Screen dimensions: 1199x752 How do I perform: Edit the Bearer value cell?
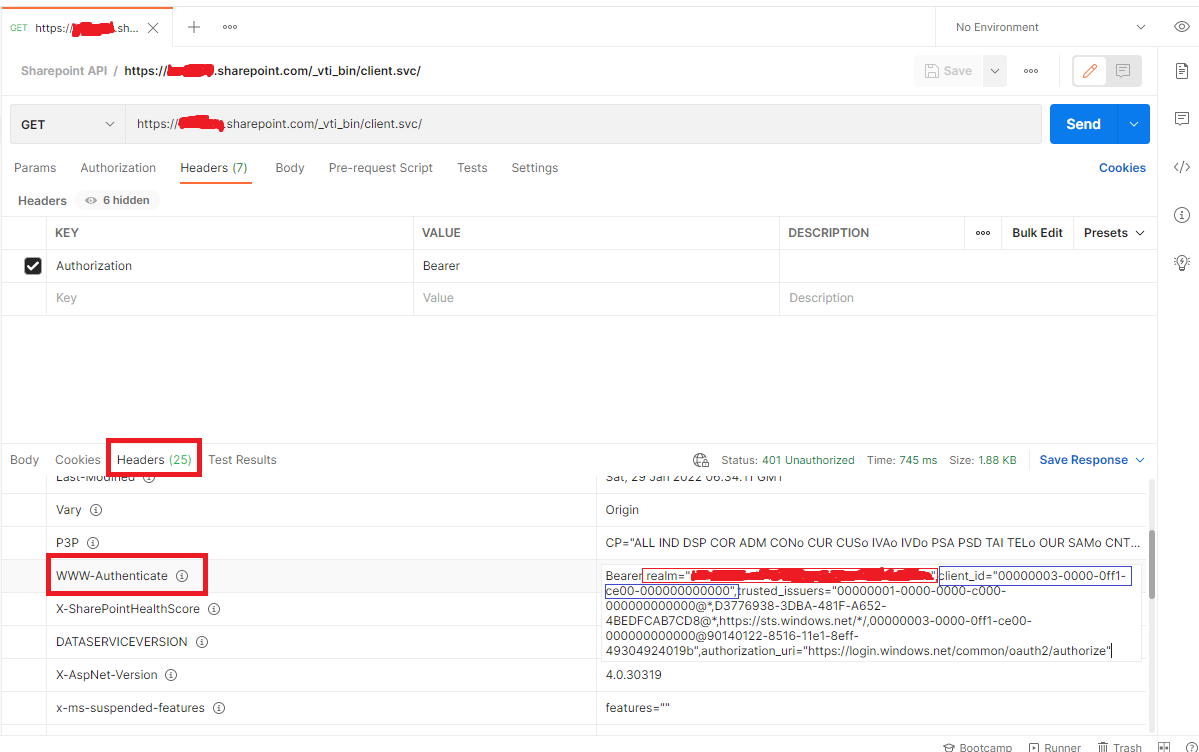[596, 265]
